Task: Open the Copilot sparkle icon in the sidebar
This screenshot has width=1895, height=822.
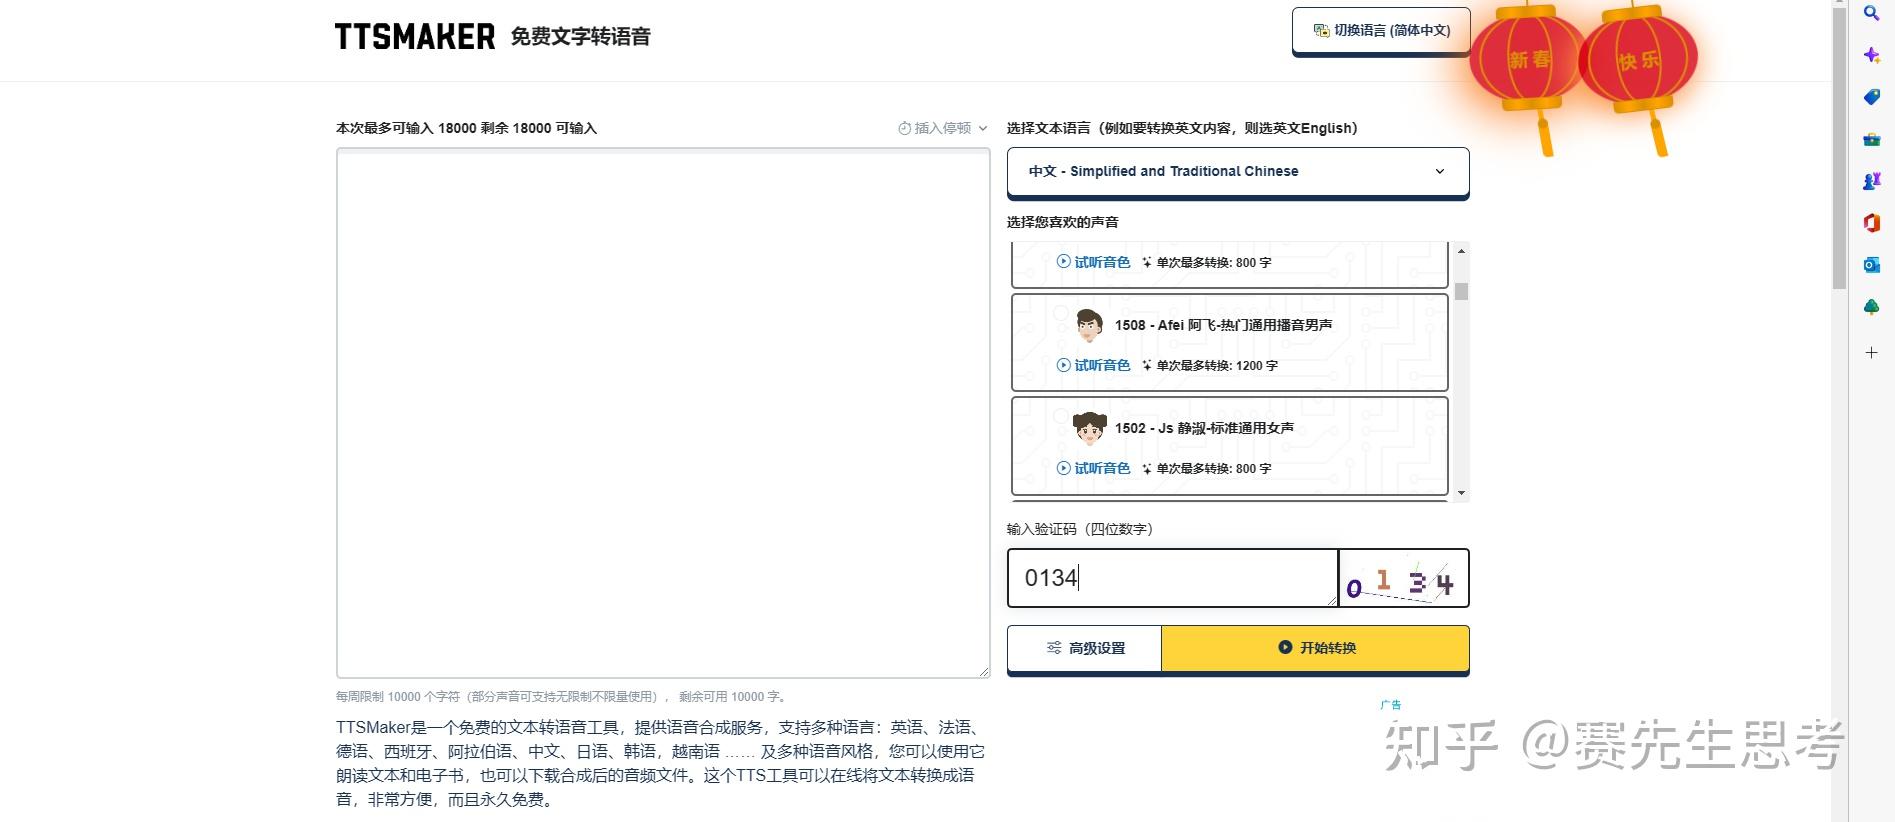Action: (x=1871, y=55)
